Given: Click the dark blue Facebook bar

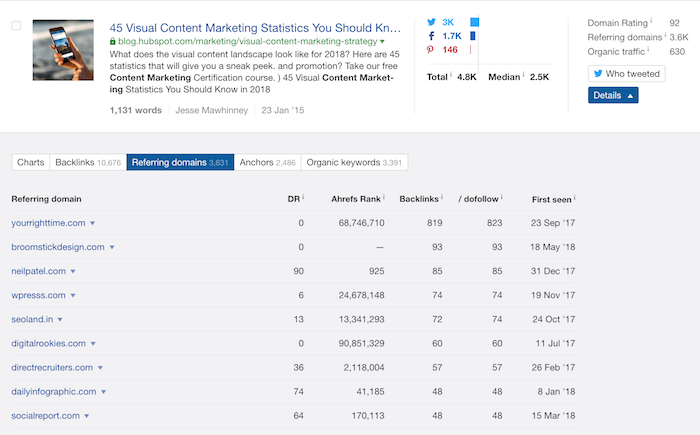Looking at the screenshot, I should coord(473,36).
